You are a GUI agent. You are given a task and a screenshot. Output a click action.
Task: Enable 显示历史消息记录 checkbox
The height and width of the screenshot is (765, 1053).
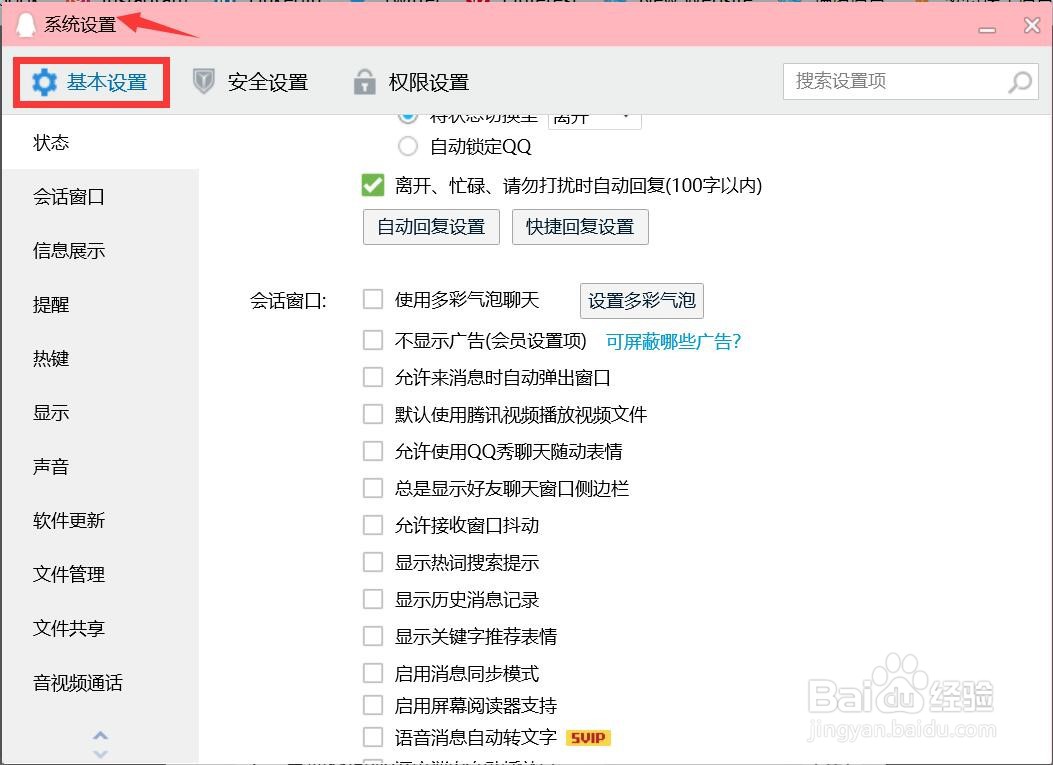(373, 599)
